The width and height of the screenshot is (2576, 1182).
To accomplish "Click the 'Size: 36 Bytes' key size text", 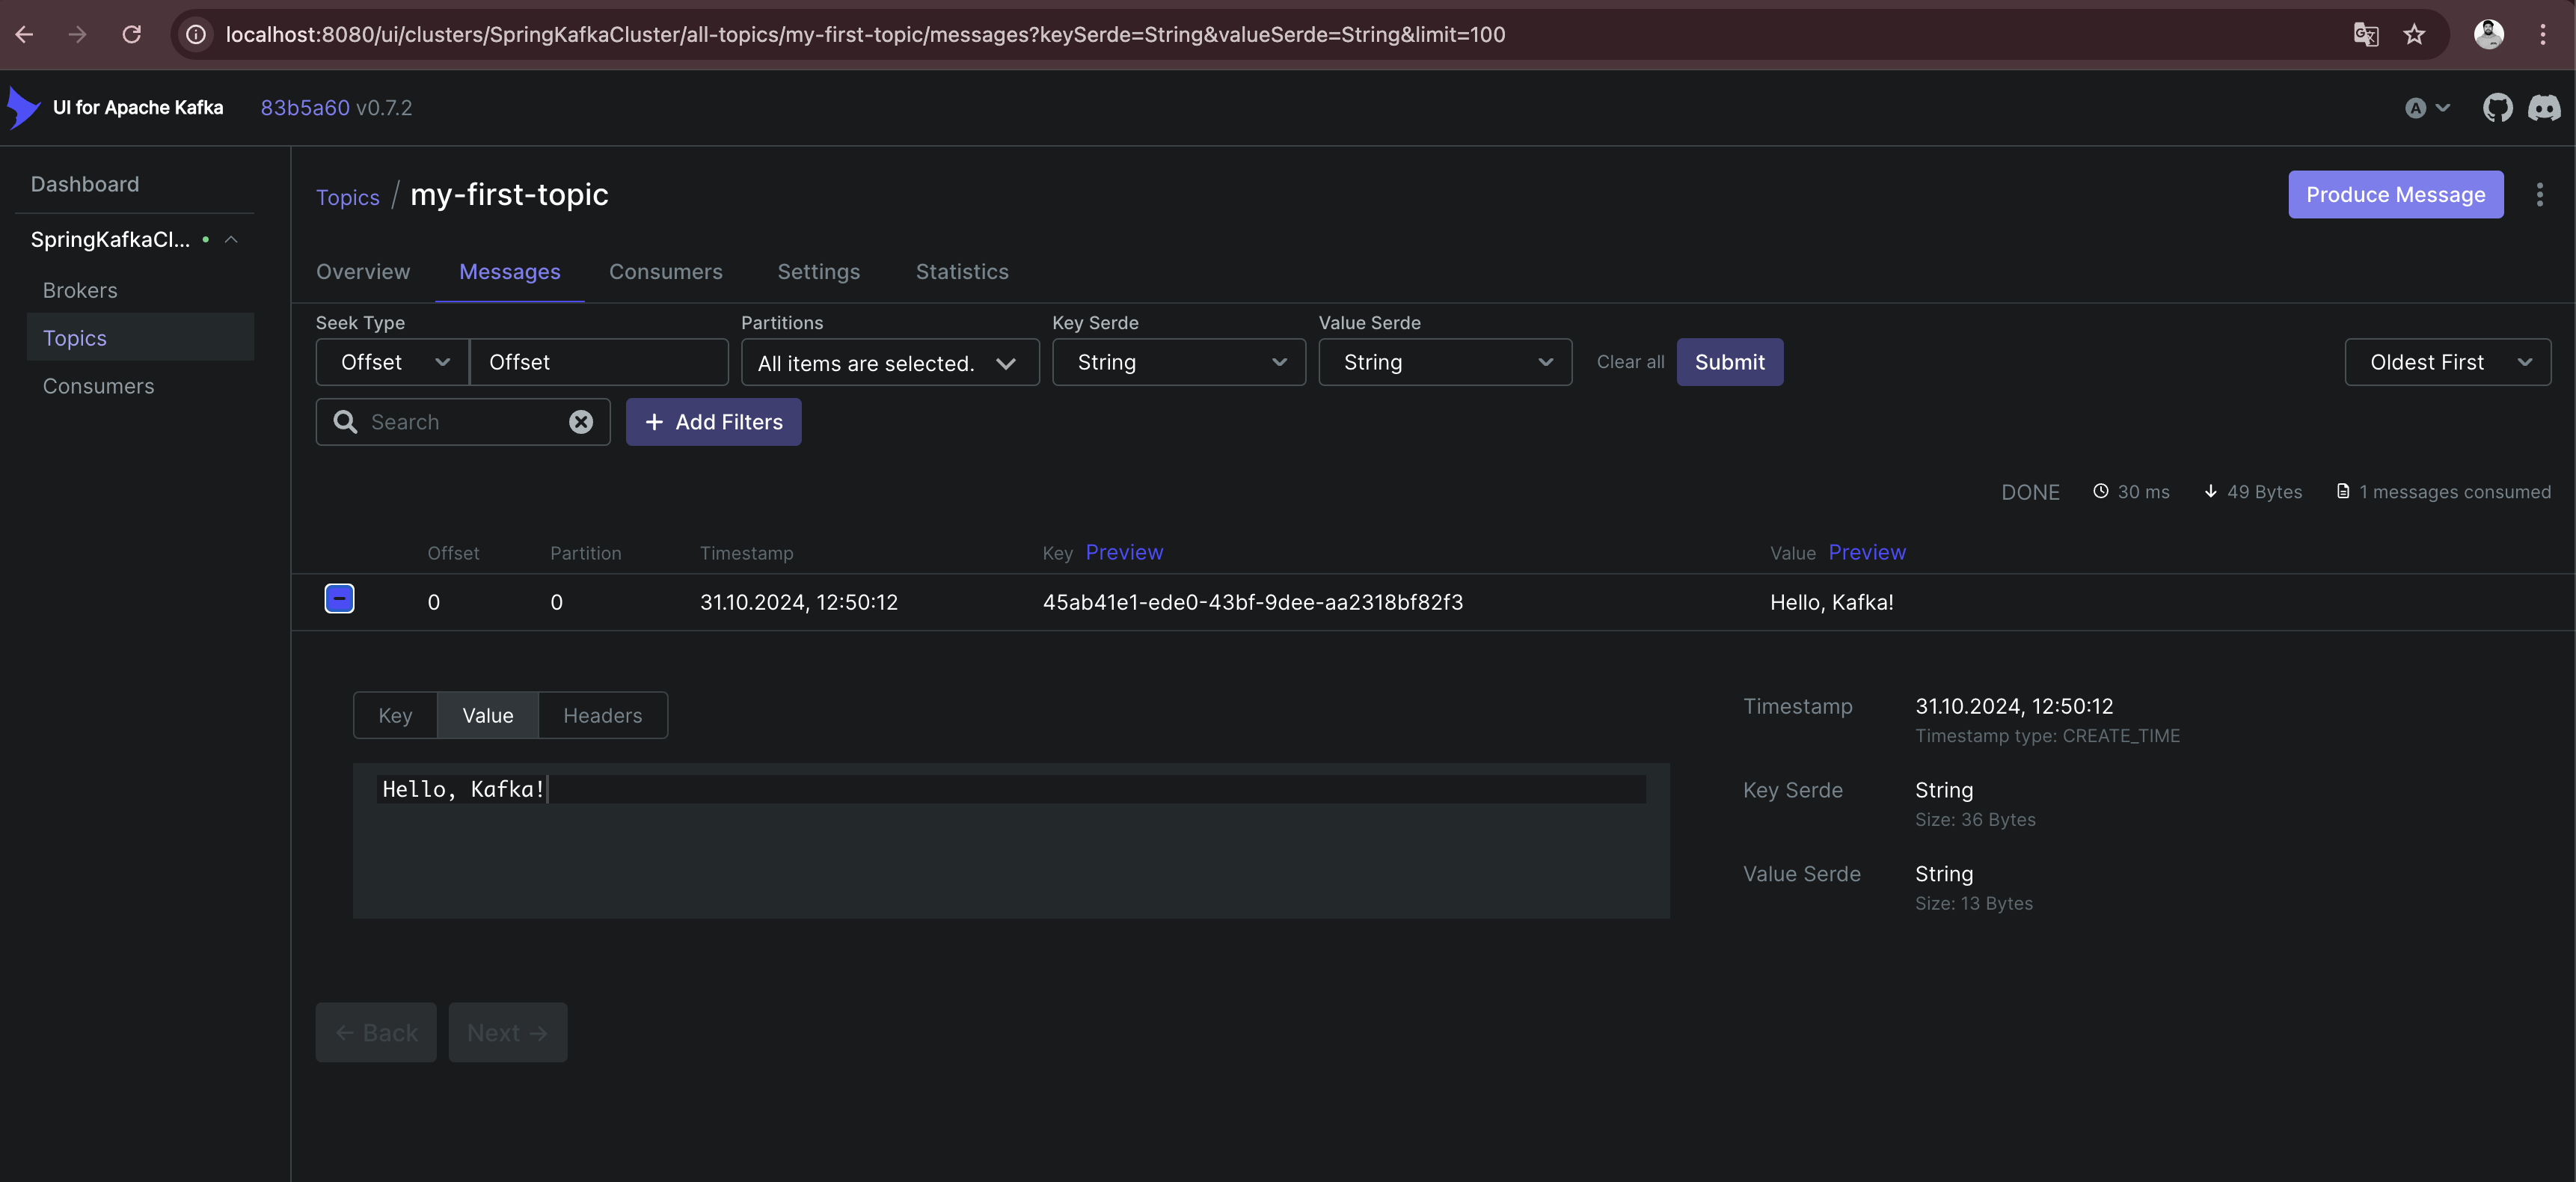I will coord(1975,820).
